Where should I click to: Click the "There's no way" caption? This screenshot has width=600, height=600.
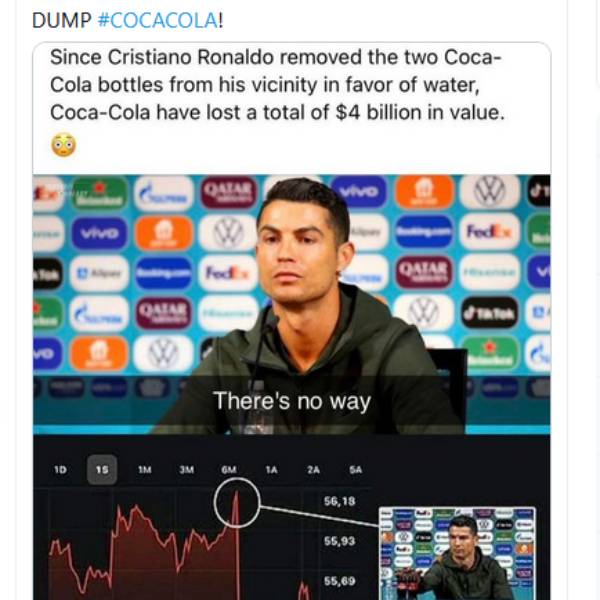(291, 402)
